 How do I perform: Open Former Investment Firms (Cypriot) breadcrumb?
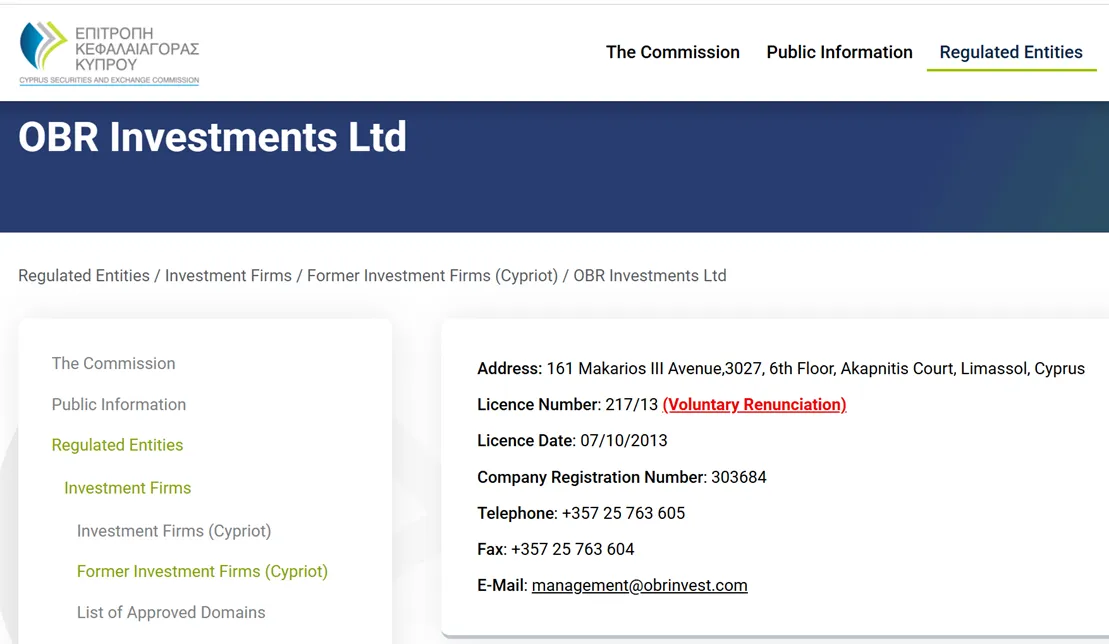432,276
